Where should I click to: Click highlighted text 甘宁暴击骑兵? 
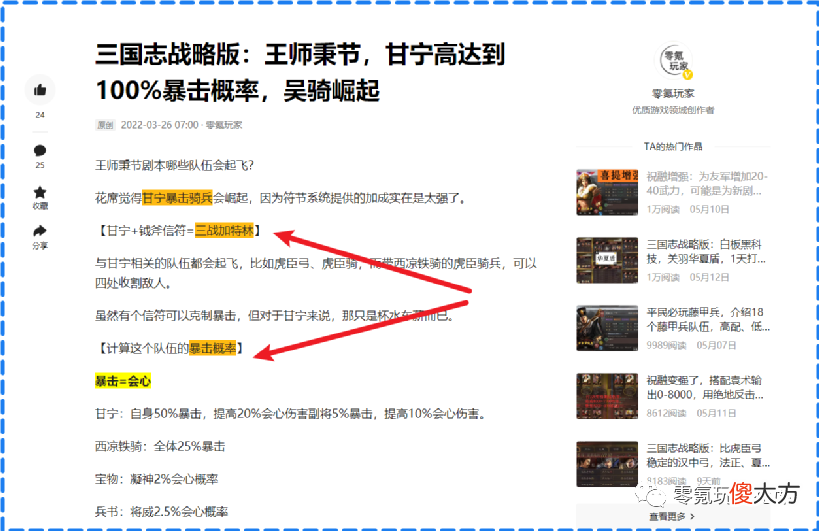177,198
